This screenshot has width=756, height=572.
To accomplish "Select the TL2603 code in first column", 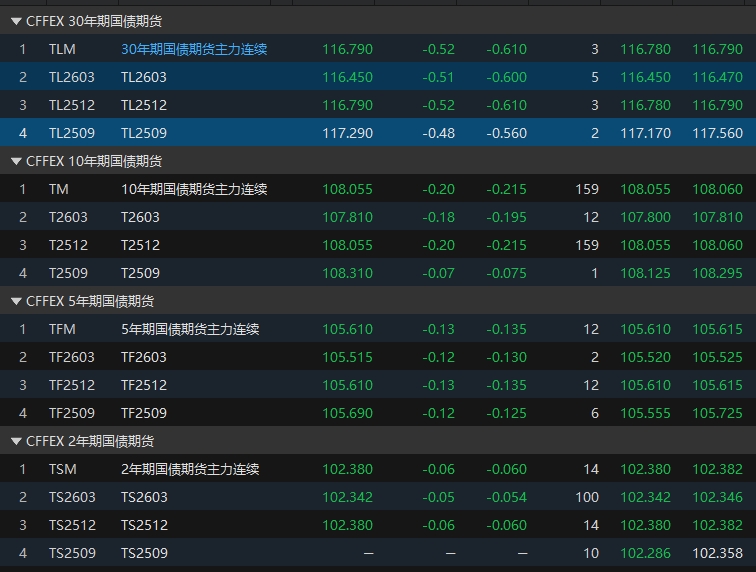I will tap(72, 77).
